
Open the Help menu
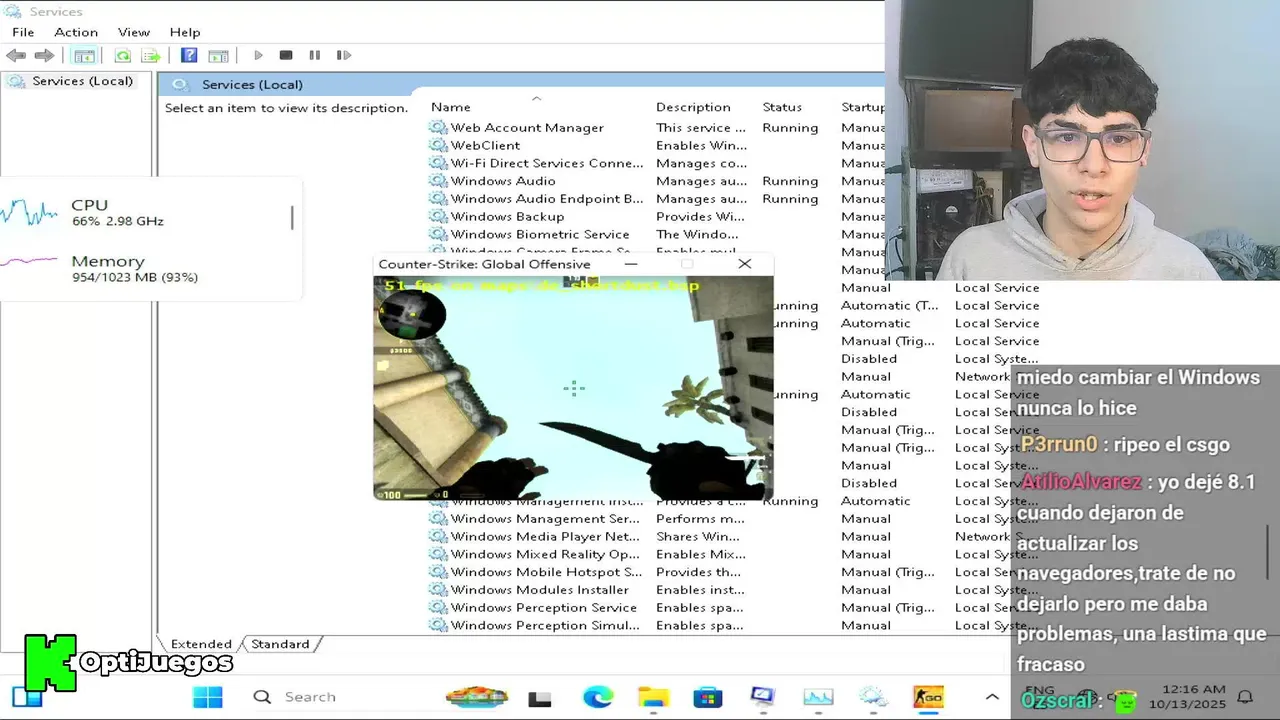point(185,32)
